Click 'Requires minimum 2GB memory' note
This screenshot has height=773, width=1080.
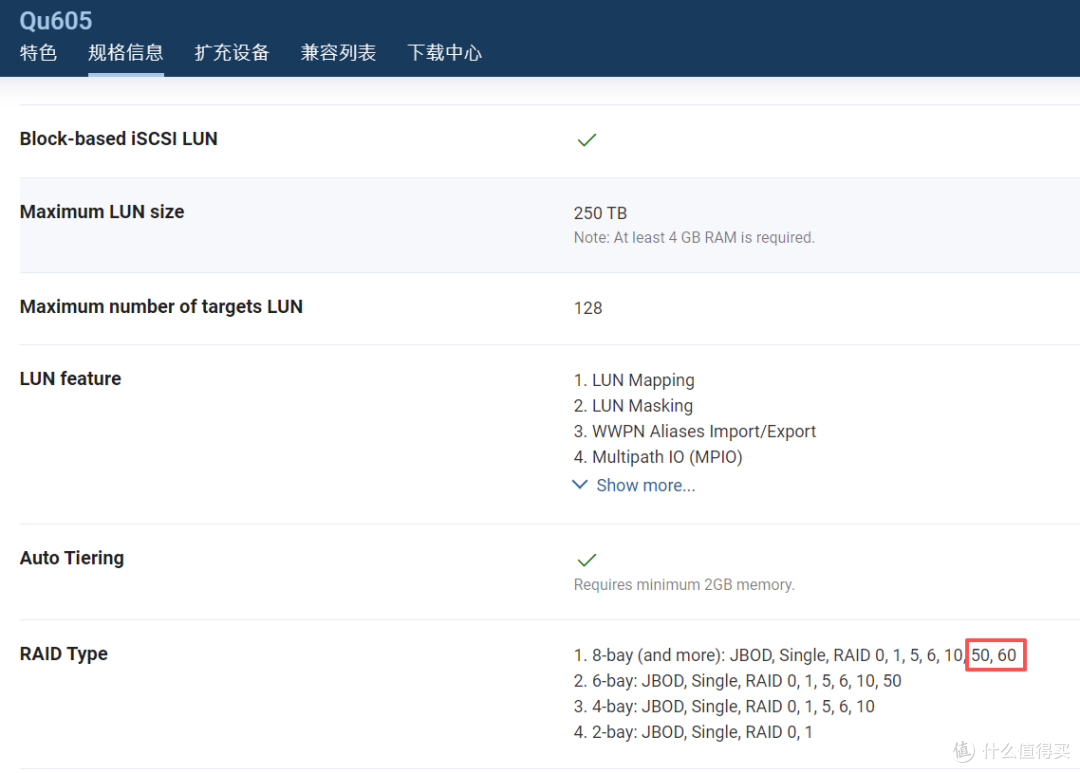(684, 585)
